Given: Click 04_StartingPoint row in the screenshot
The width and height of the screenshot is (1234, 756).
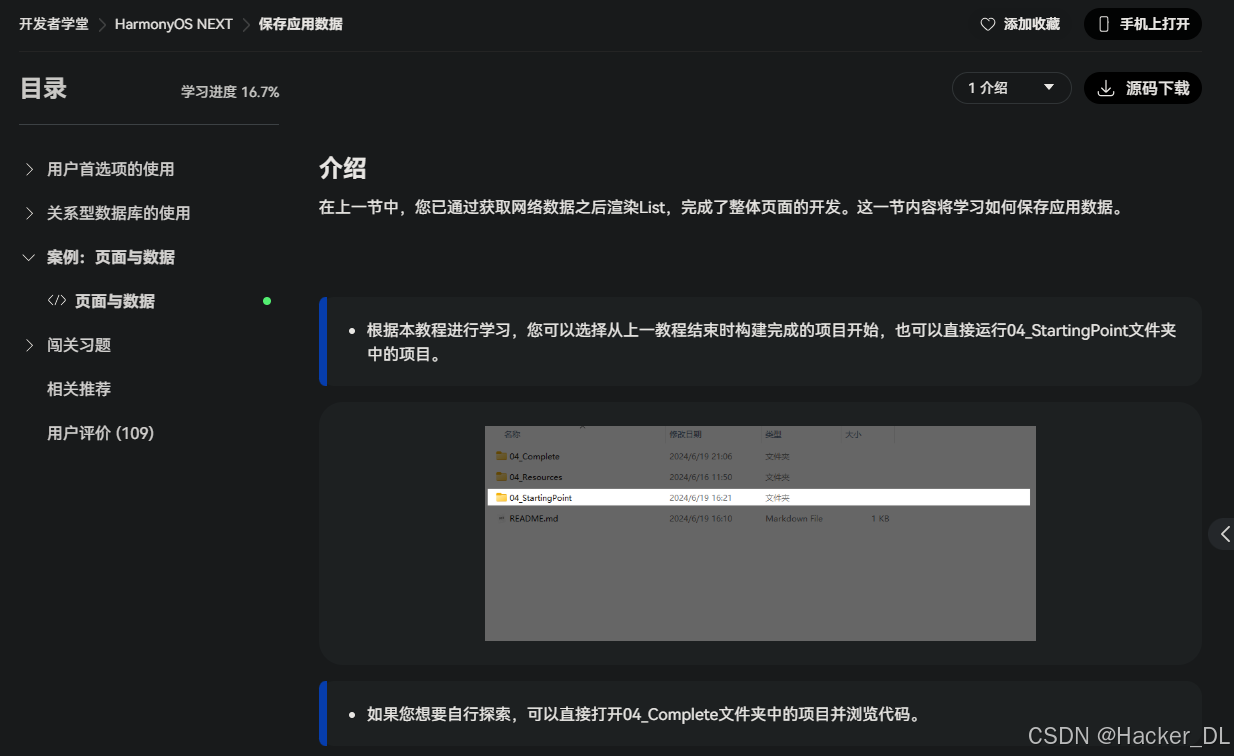Looking at the screenshot, I should 758,497.
